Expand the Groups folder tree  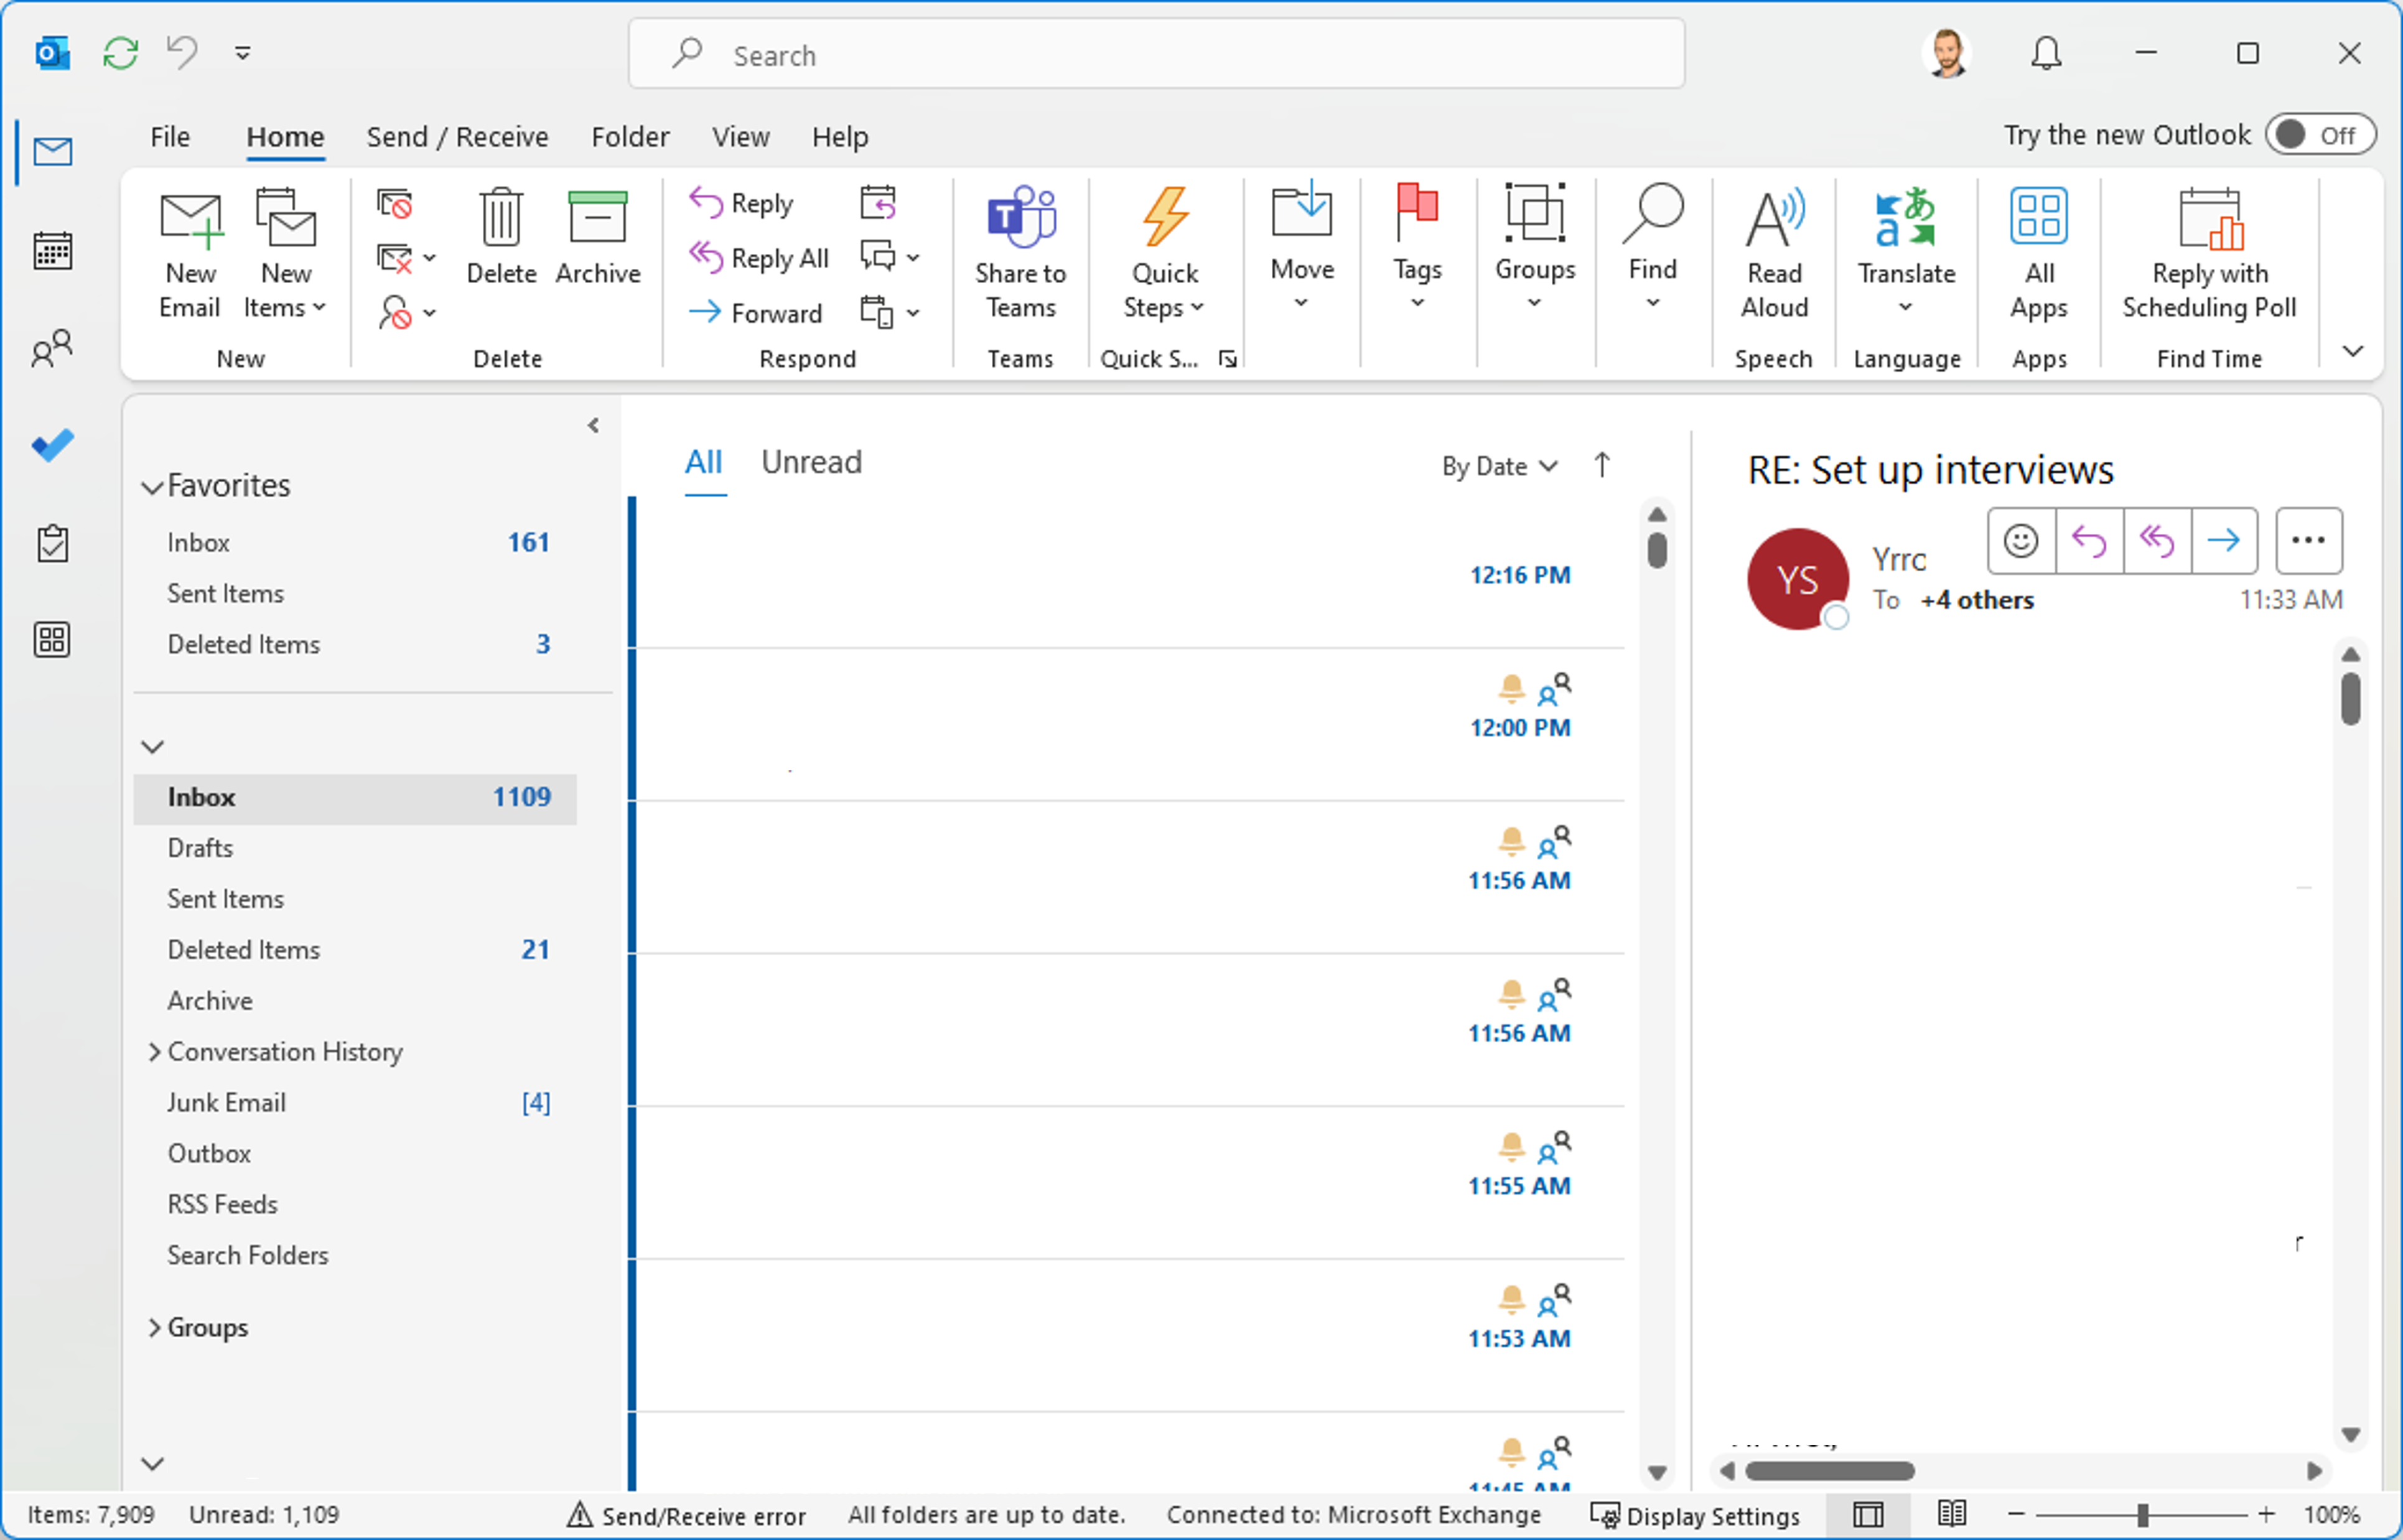click(154, 1328)
